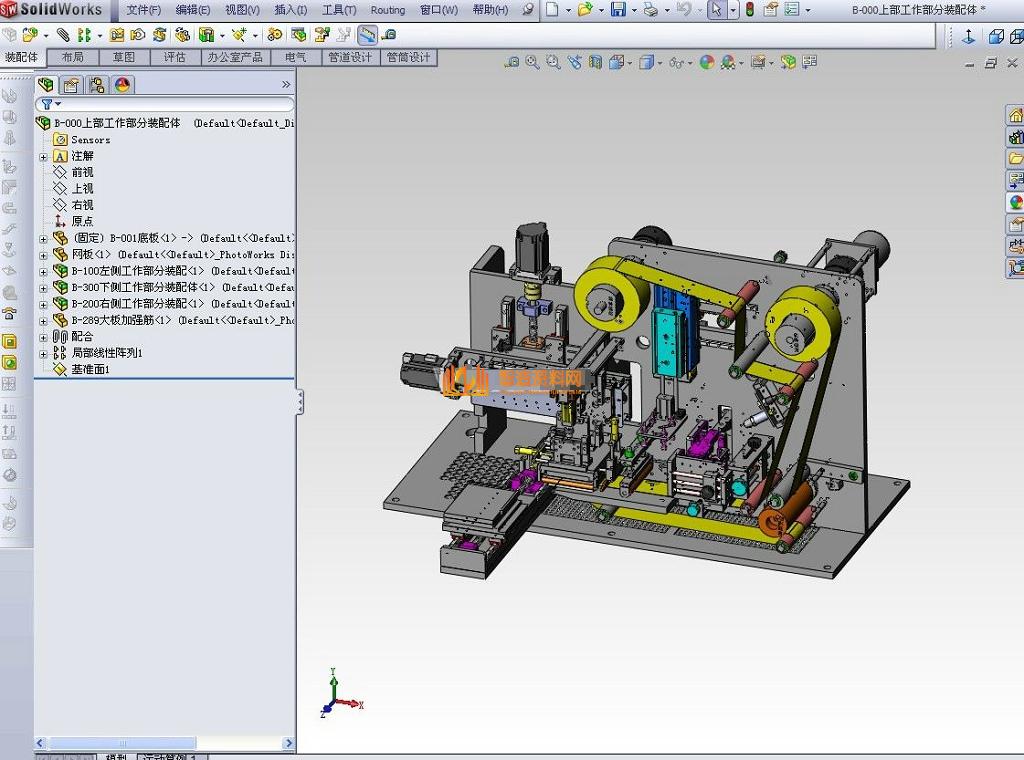Click the Mate paperclip tool icon
1024x760 pixels.
(x=63, y=35)
